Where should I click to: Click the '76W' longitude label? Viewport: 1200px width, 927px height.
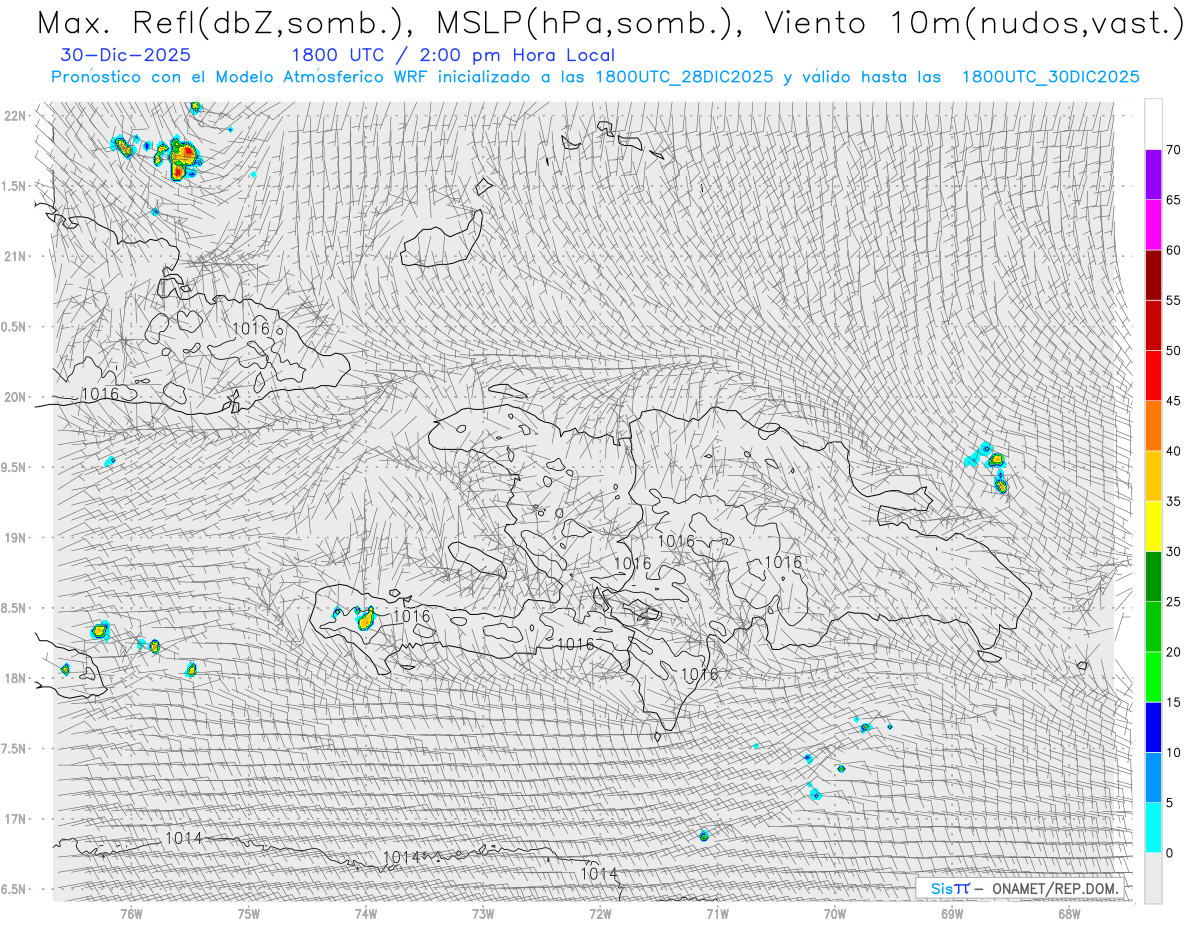(x=131, y=913)
